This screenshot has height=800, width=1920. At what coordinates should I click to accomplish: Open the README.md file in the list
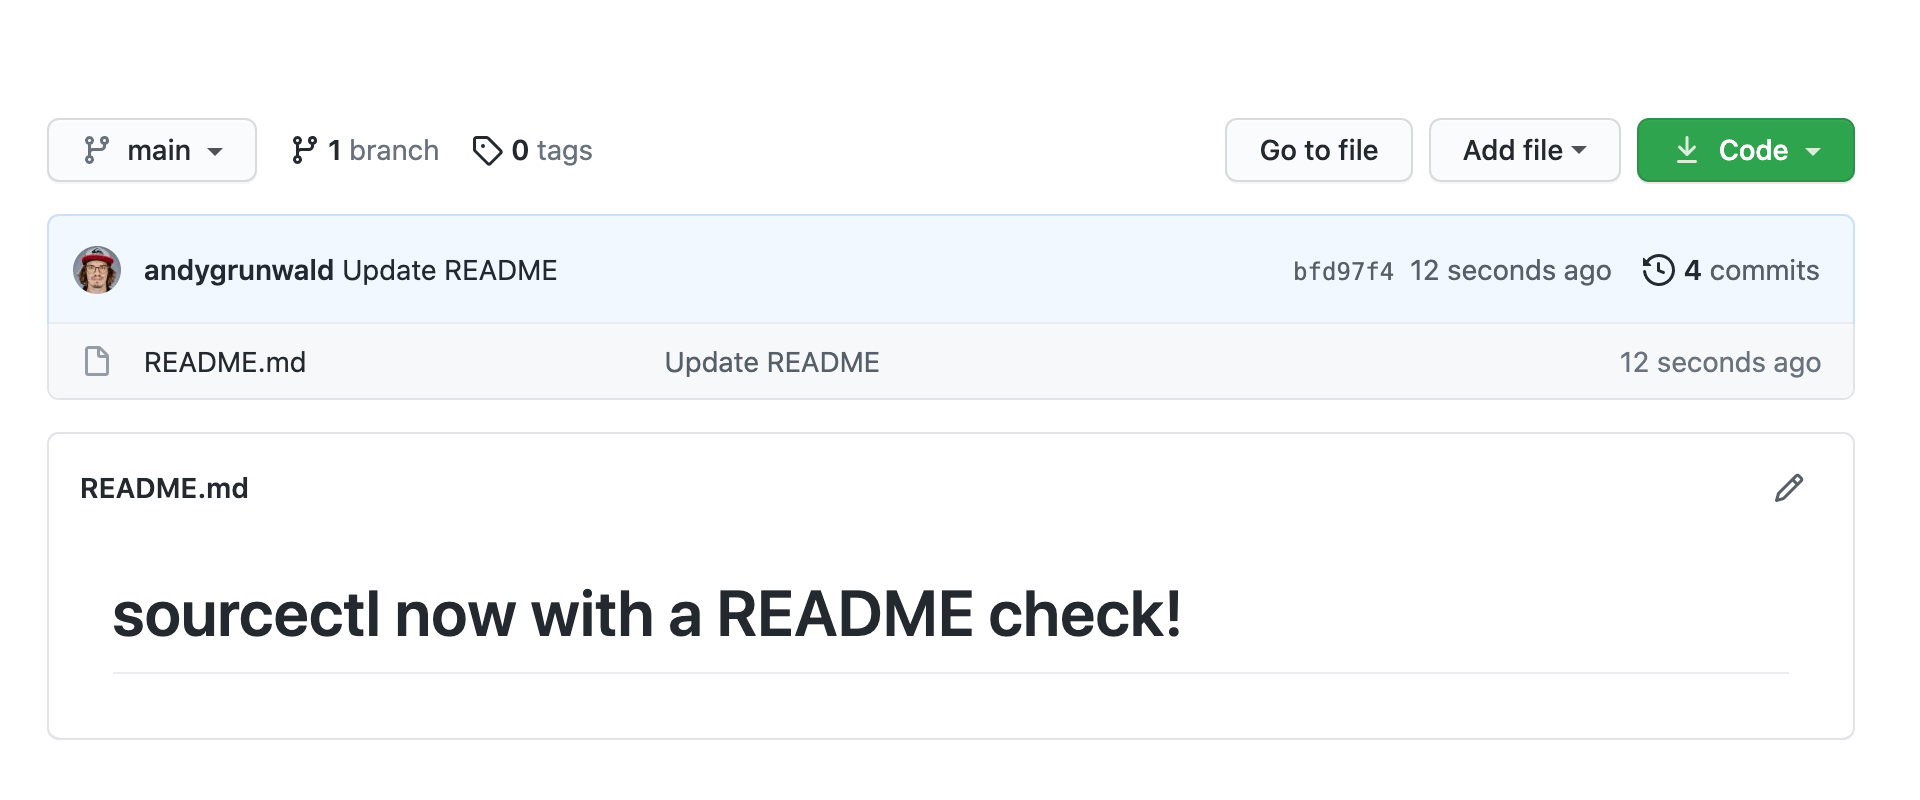tap(224, 361)
